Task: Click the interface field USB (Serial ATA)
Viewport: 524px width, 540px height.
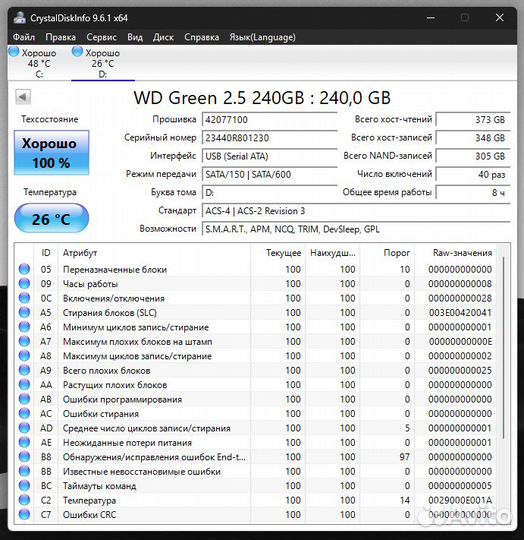Action: (270, 156)
